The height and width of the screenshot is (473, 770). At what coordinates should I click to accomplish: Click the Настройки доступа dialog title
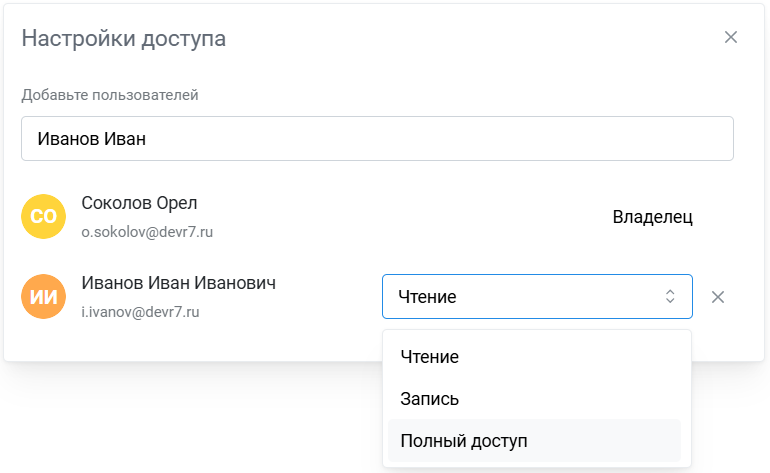123,39
